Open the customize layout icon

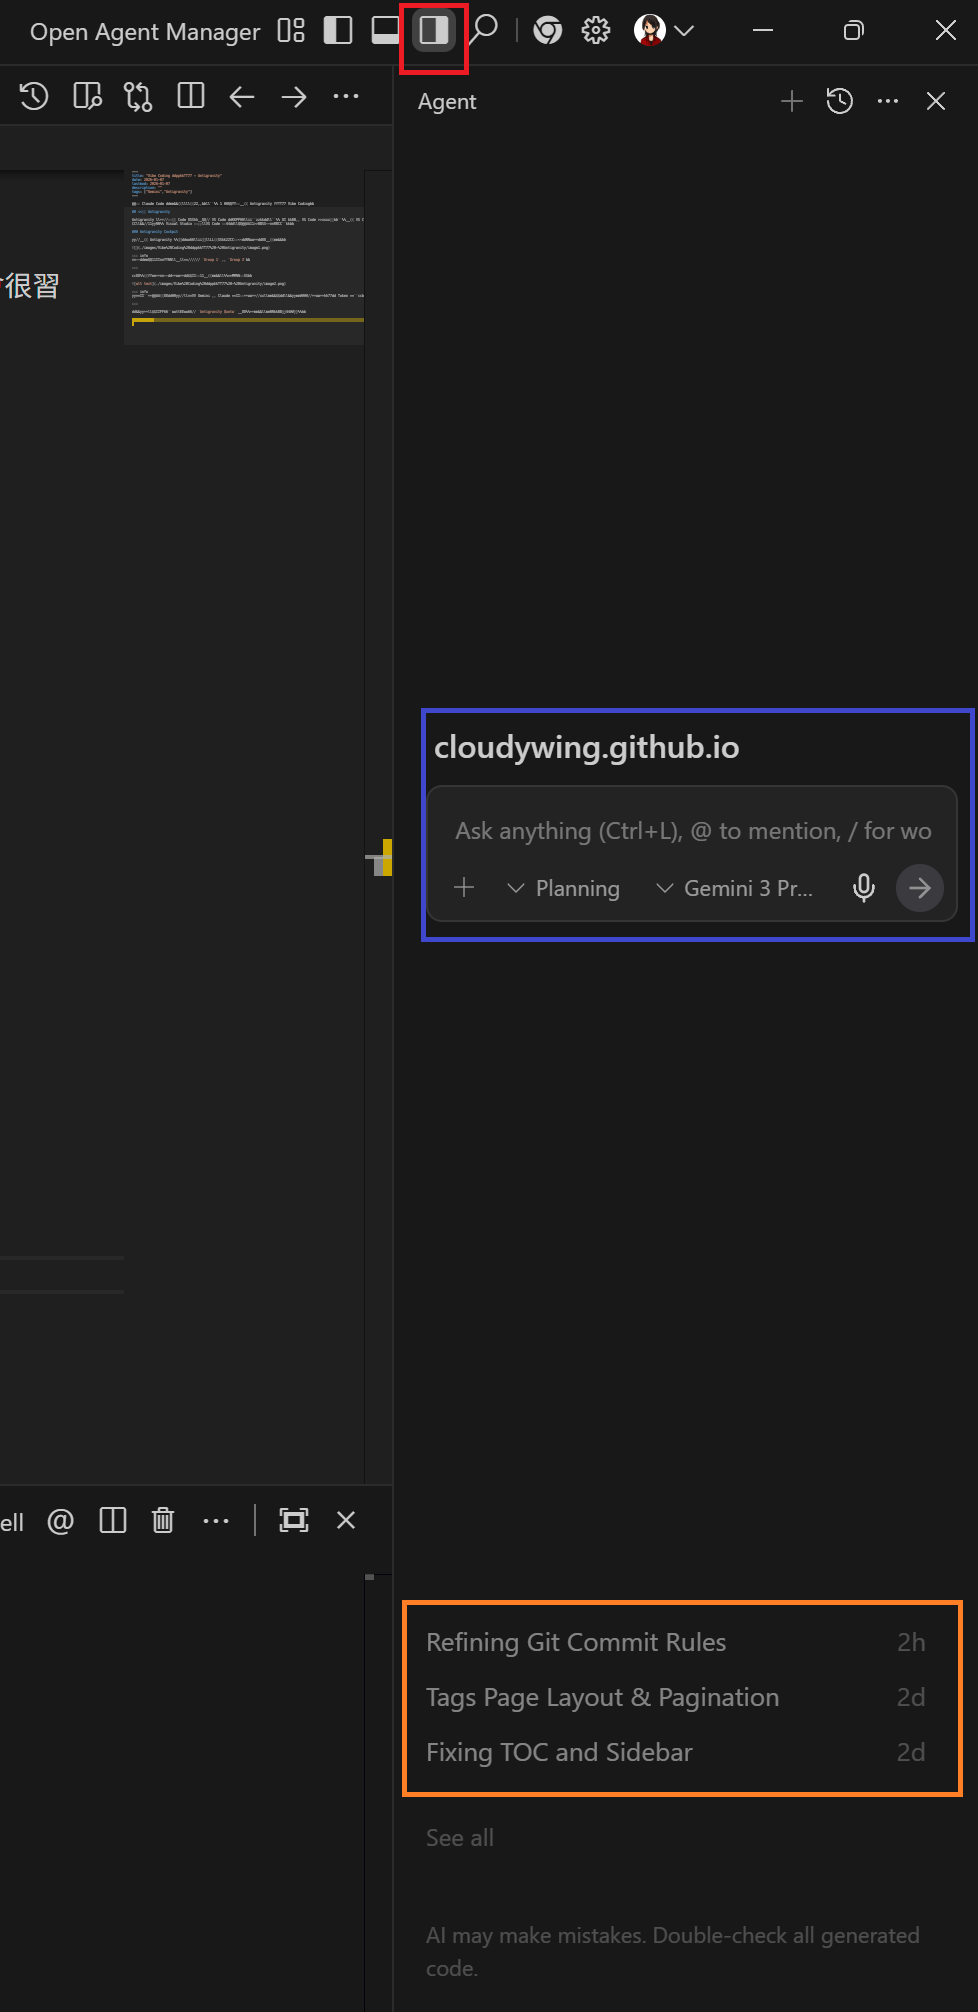291,31
